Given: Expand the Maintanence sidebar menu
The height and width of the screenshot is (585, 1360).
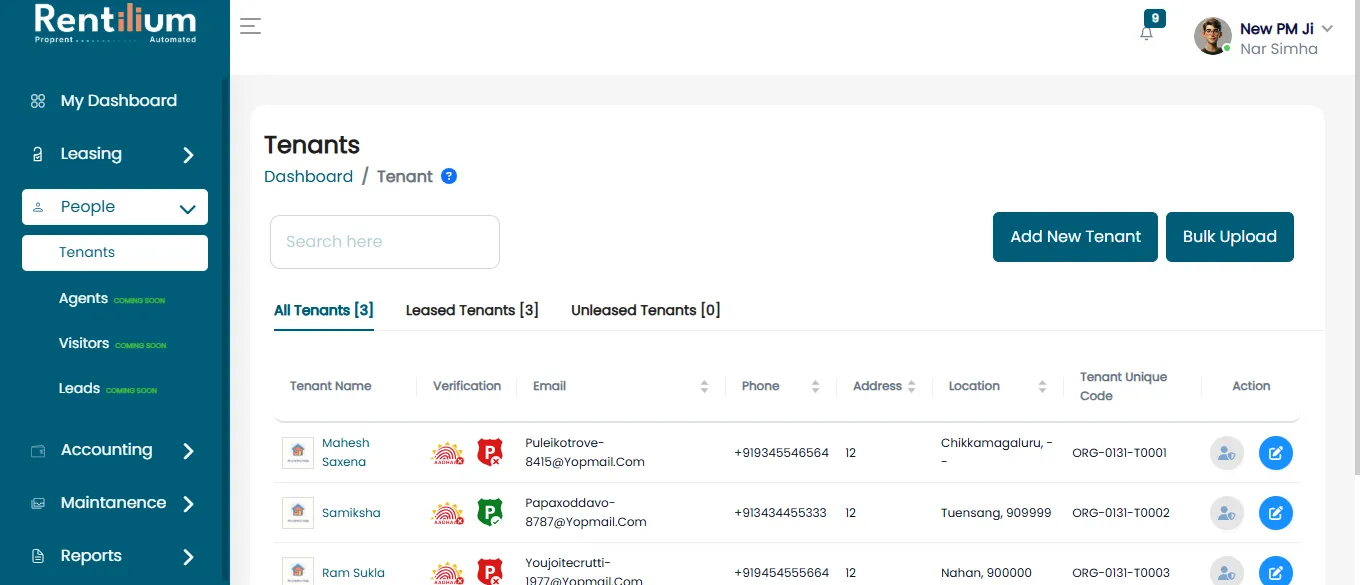Looking at the screenshot, I should click(x=115, y=503).
